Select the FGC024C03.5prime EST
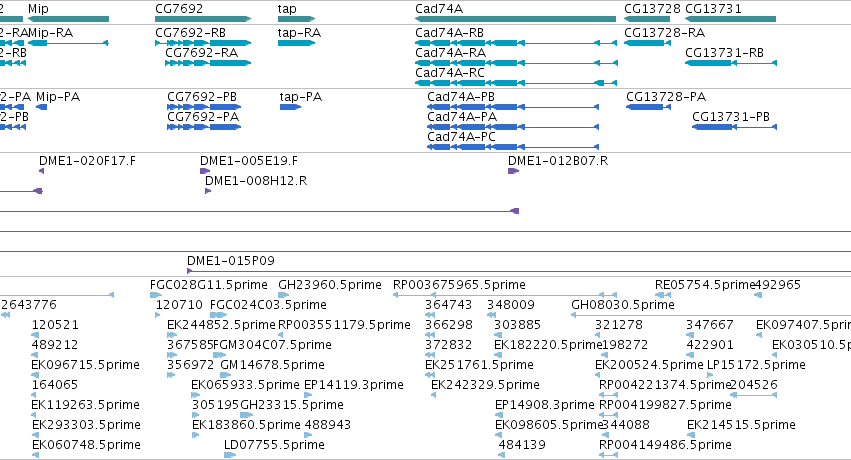Viewport: 851px width, 460px height. click(x=218, y=315)
